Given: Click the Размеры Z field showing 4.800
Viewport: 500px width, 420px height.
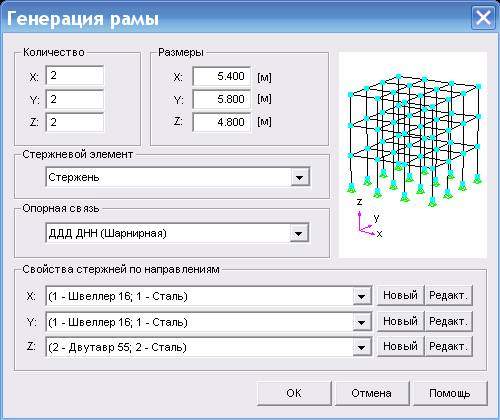Looking at the screenshot, I should [x=221, y=122].
